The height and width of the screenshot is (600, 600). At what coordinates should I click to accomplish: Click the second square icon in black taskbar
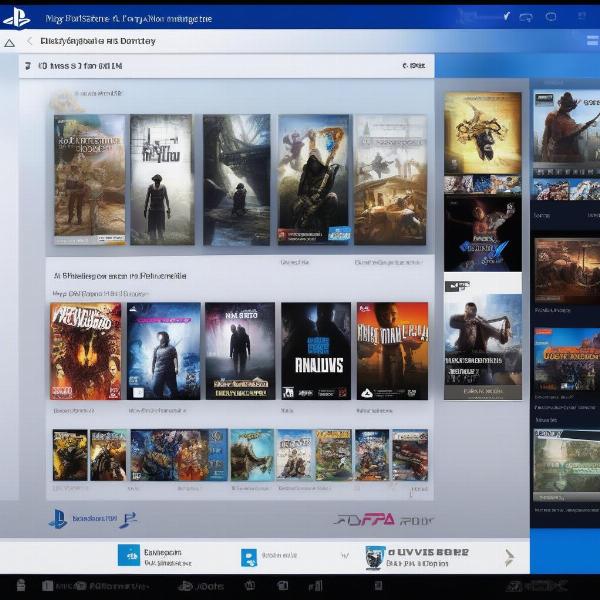point(48,586)
